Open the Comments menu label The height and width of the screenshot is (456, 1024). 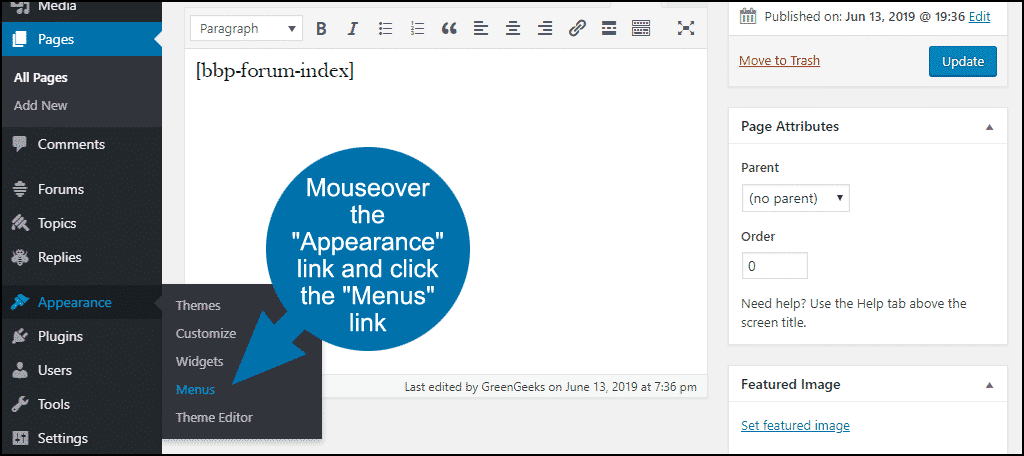coord(71,144)
